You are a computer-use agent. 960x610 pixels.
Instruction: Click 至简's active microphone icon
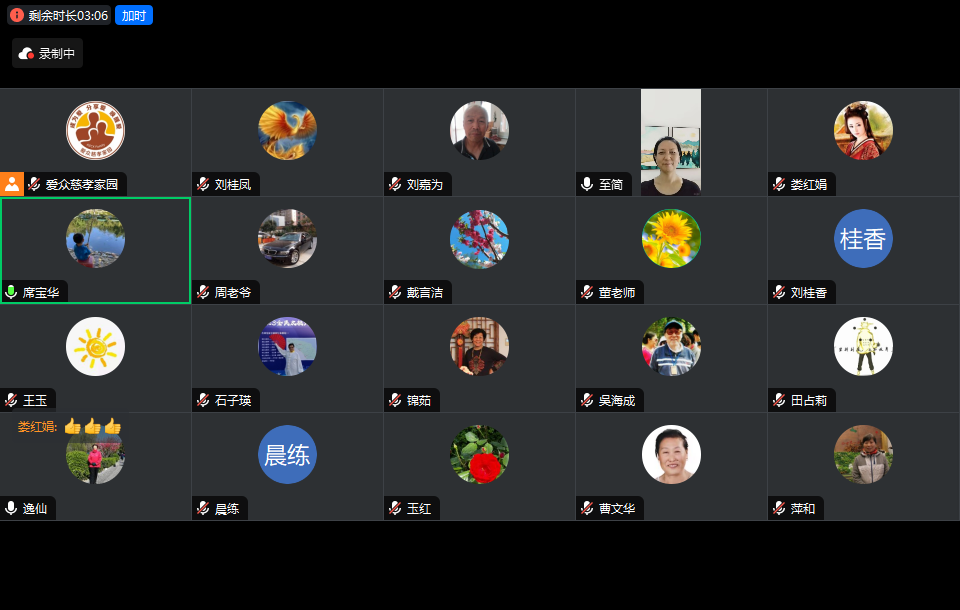click(587, 184)
